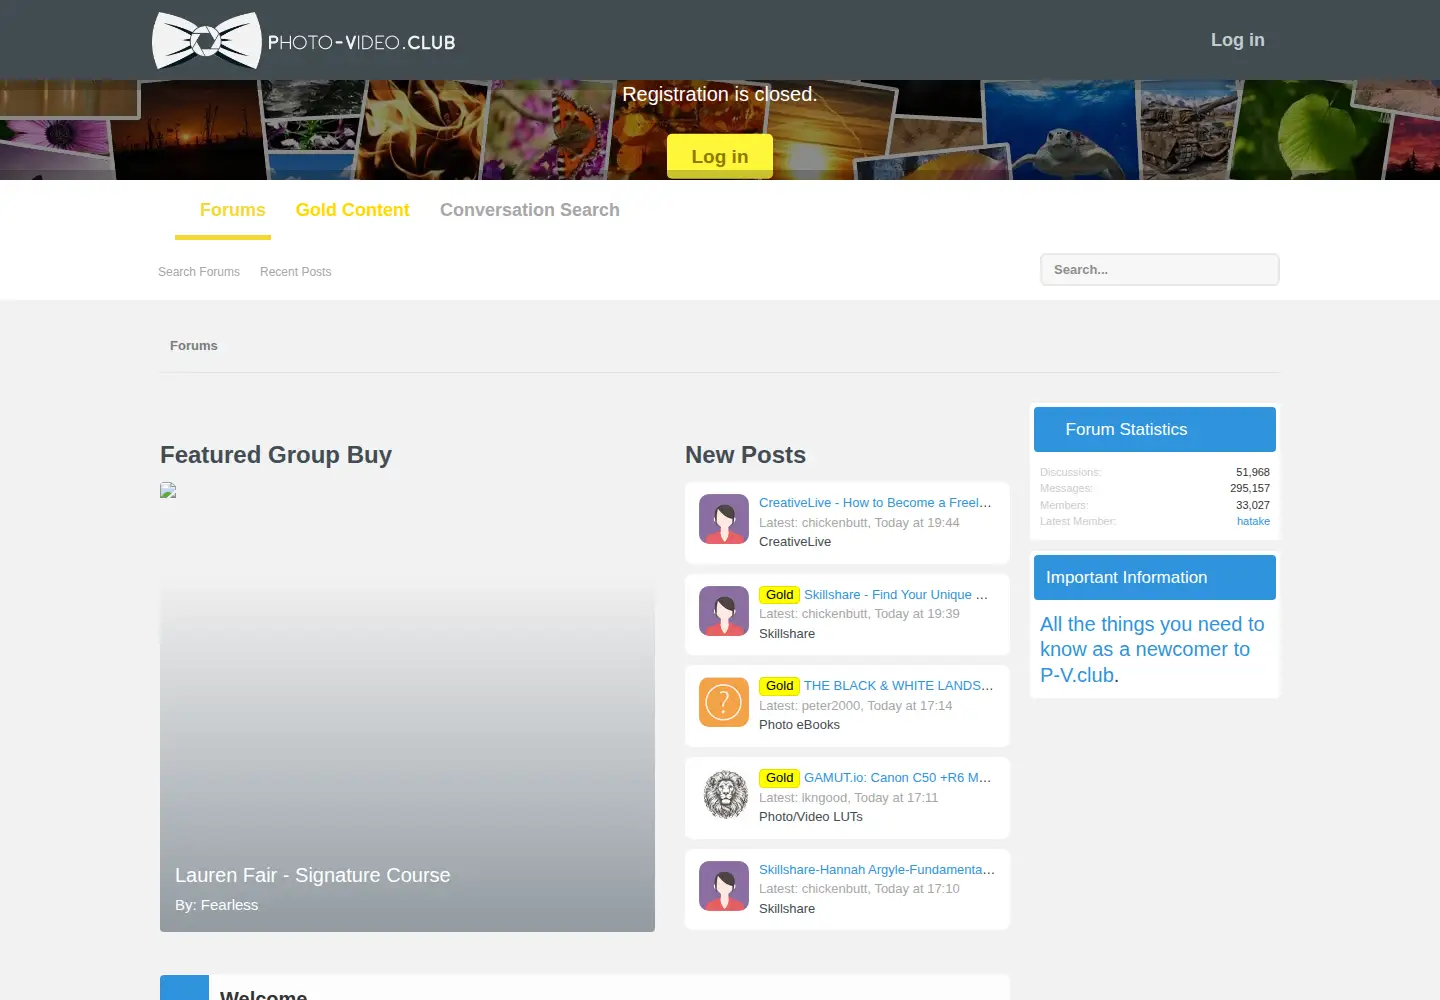This screenshot has height=1000, width=1440.
Task: Click the New Posts heading
Action: coord(745,455)
